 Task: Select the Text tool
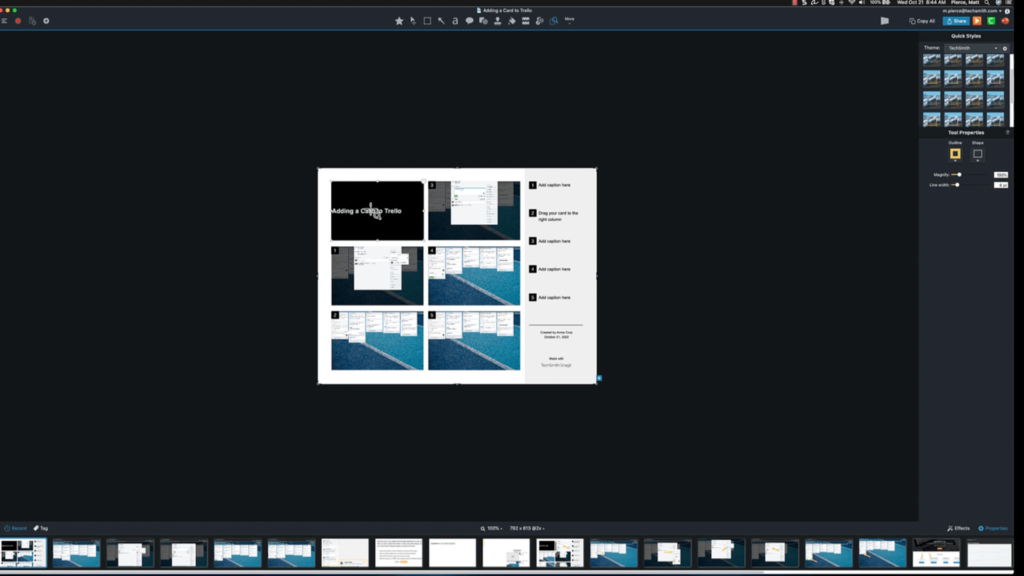click(455, 21)
